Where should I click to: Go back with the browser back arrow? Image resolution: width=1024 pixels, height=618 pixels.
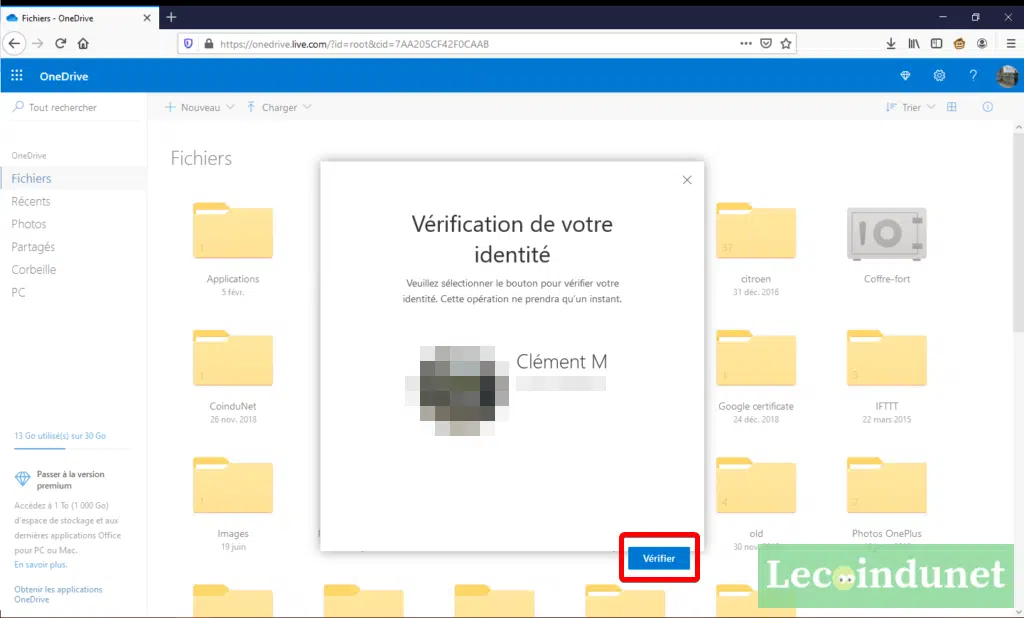point(14,44)
